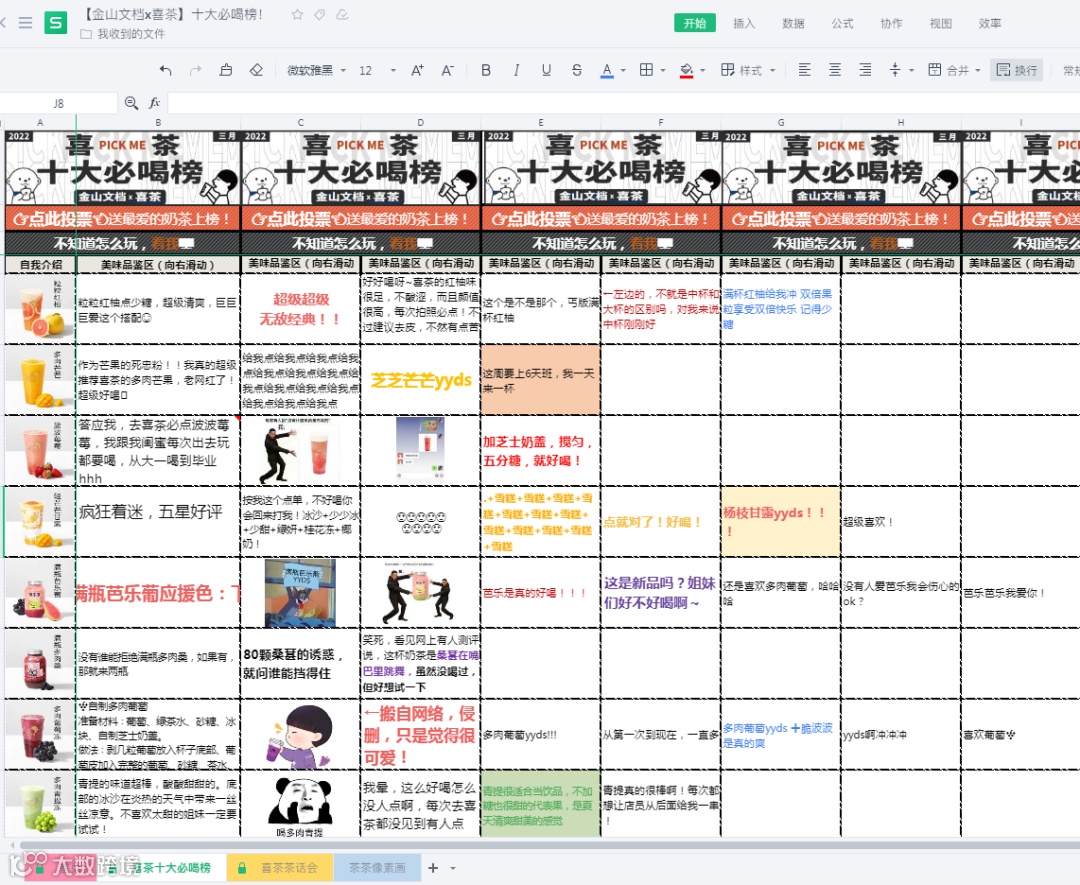1080x885 pixels.
Task: Click the formula bar input
Action: 623,103
